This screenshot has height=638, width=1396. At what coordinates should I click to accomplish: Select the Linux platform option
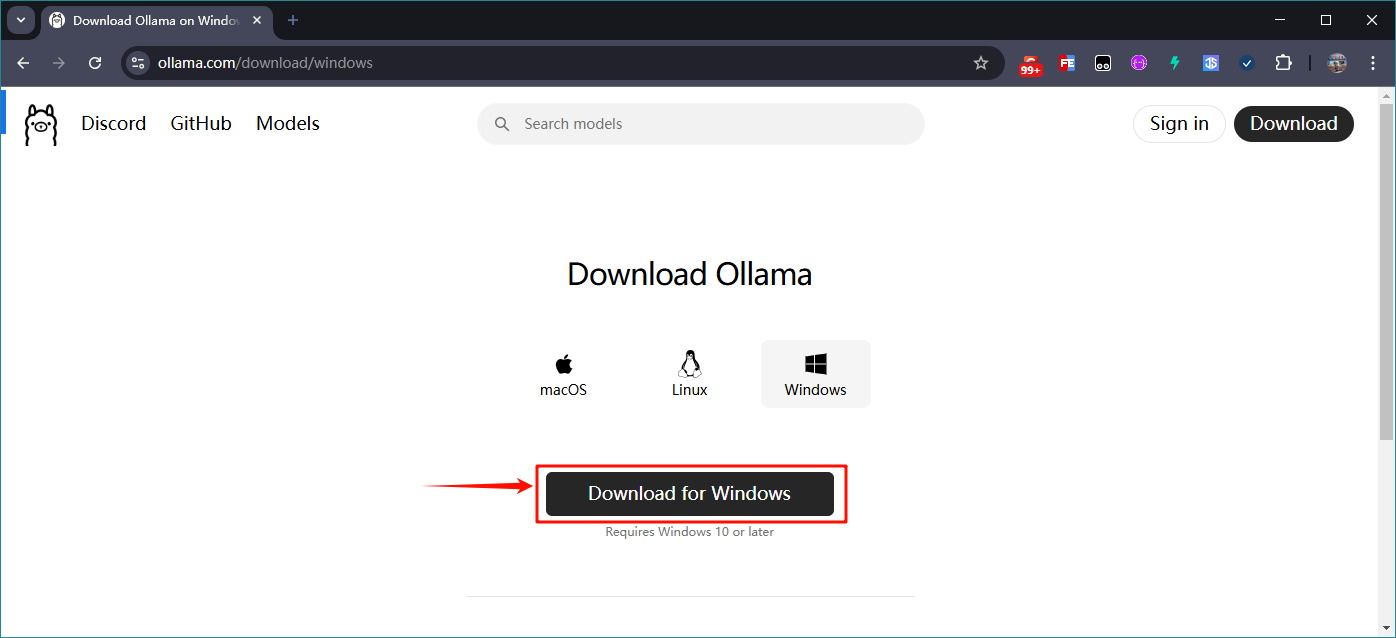coord(689,373)
